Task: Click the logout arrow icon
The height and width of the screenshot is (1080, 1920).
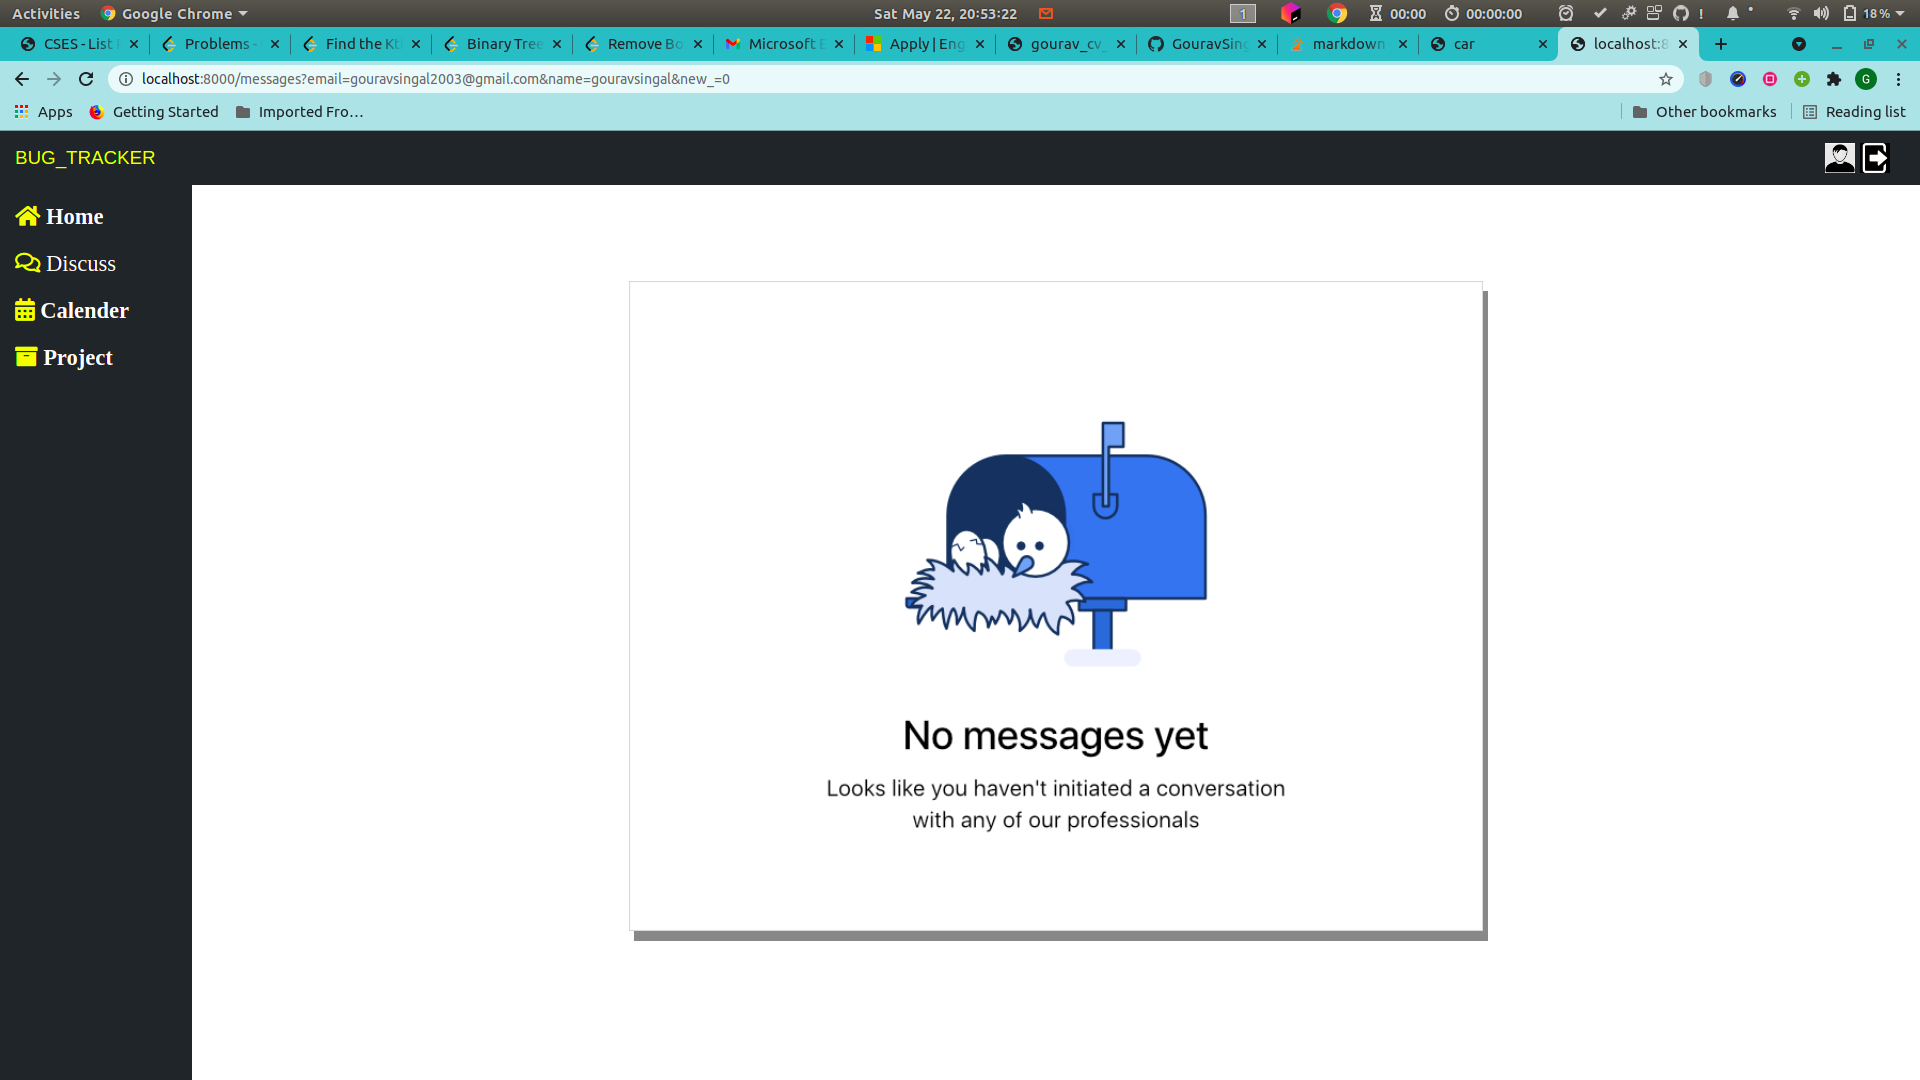Action: coord(1877,157)
